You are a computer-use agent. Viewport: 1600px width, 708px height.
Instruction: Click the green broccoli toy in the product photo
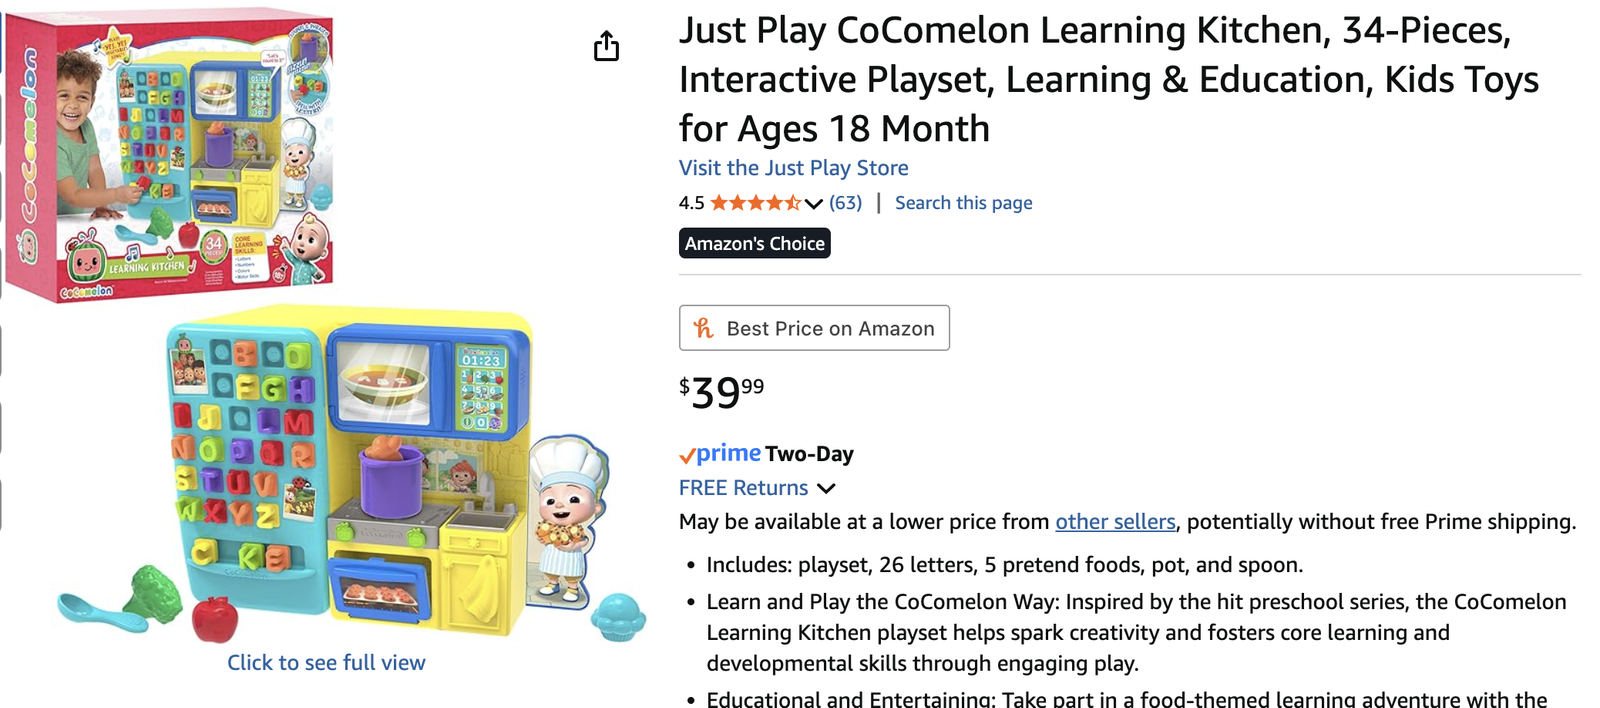coord(153,593)
